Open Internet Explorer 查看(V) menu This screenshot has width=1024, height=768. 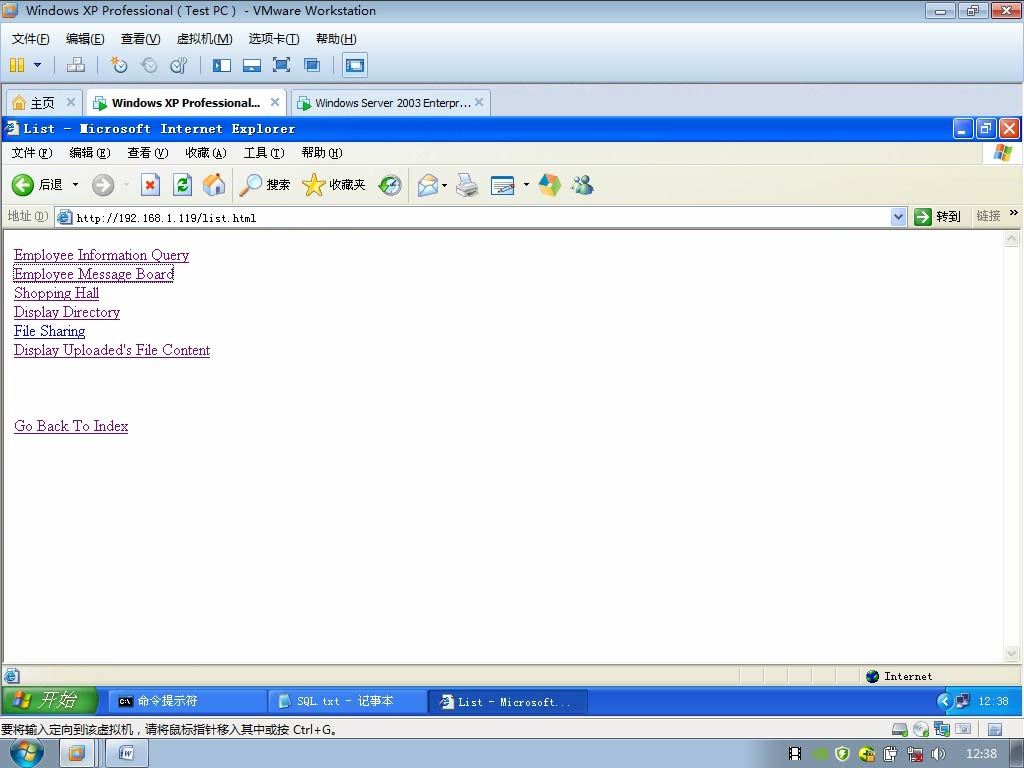(x=148, y=153)
